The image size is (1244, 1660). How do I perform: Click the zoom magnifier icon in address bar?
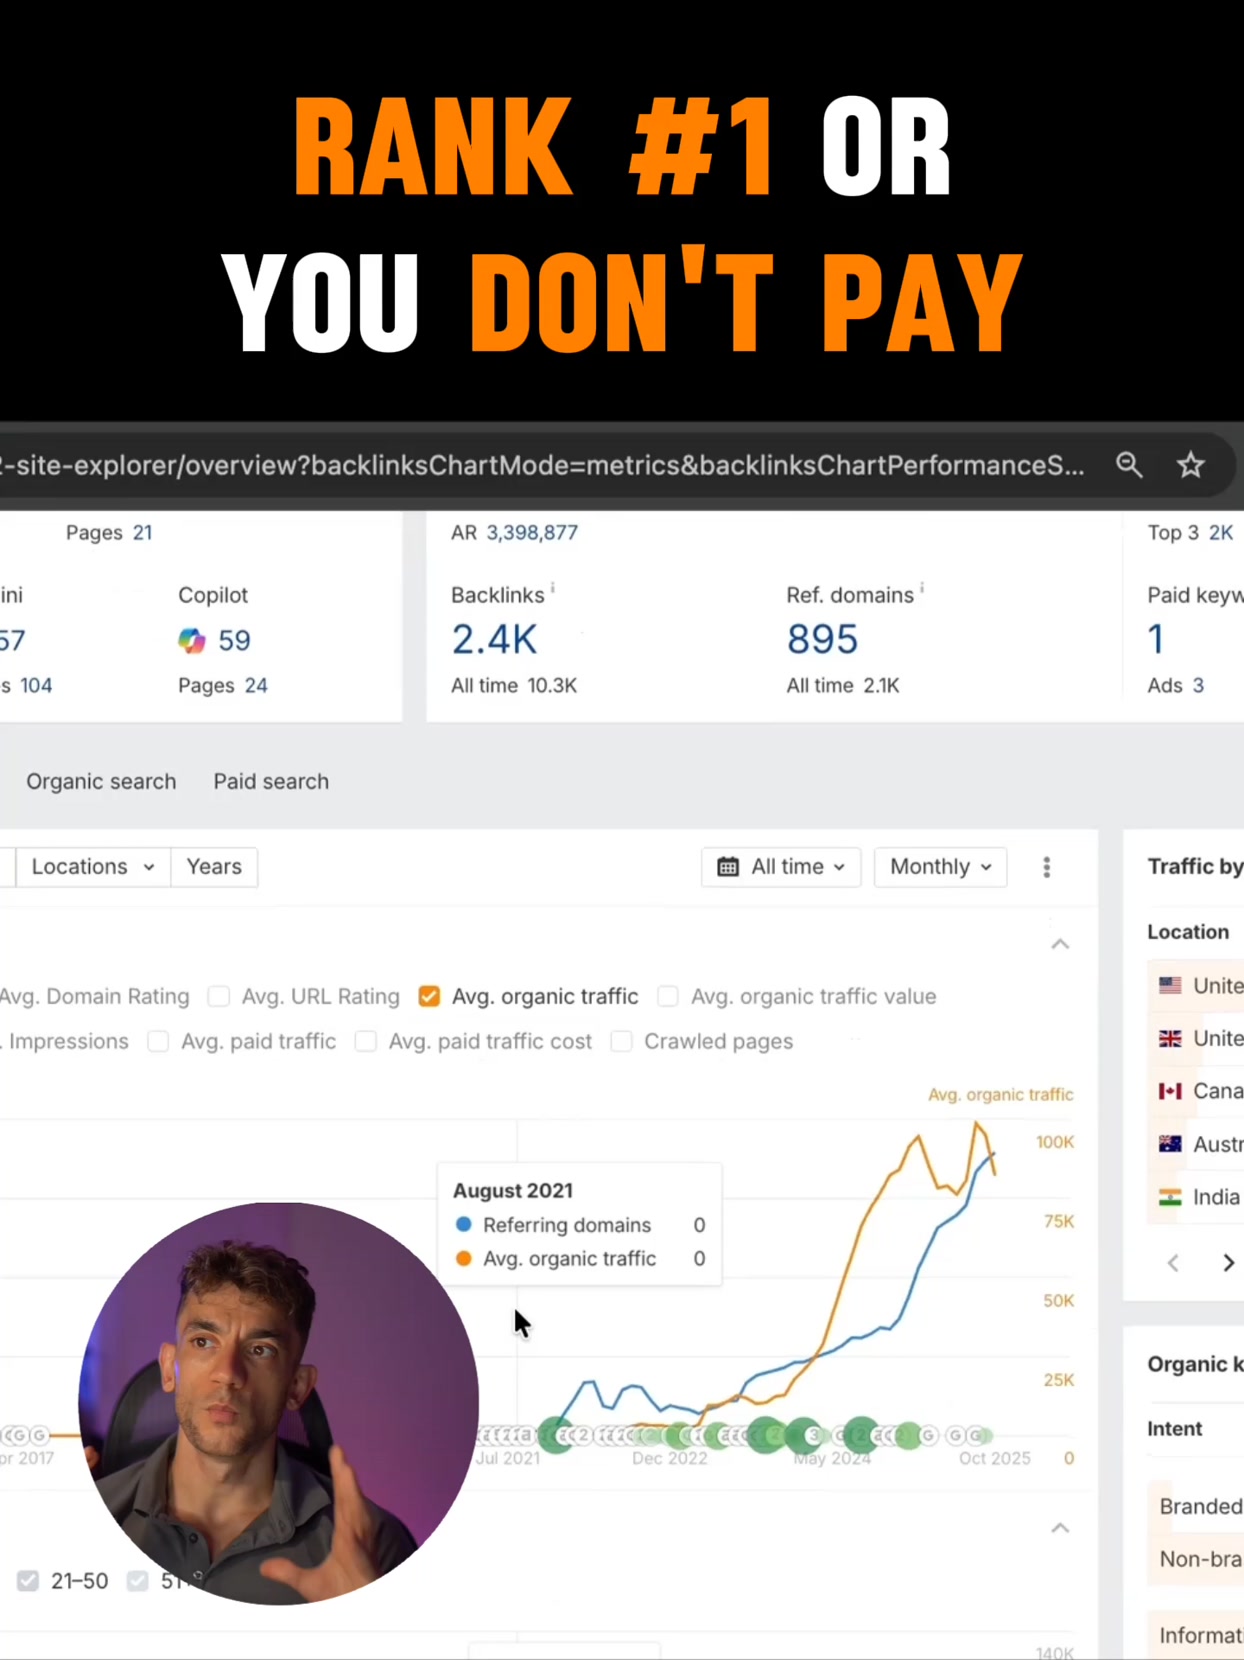(x=1129, y=465)
